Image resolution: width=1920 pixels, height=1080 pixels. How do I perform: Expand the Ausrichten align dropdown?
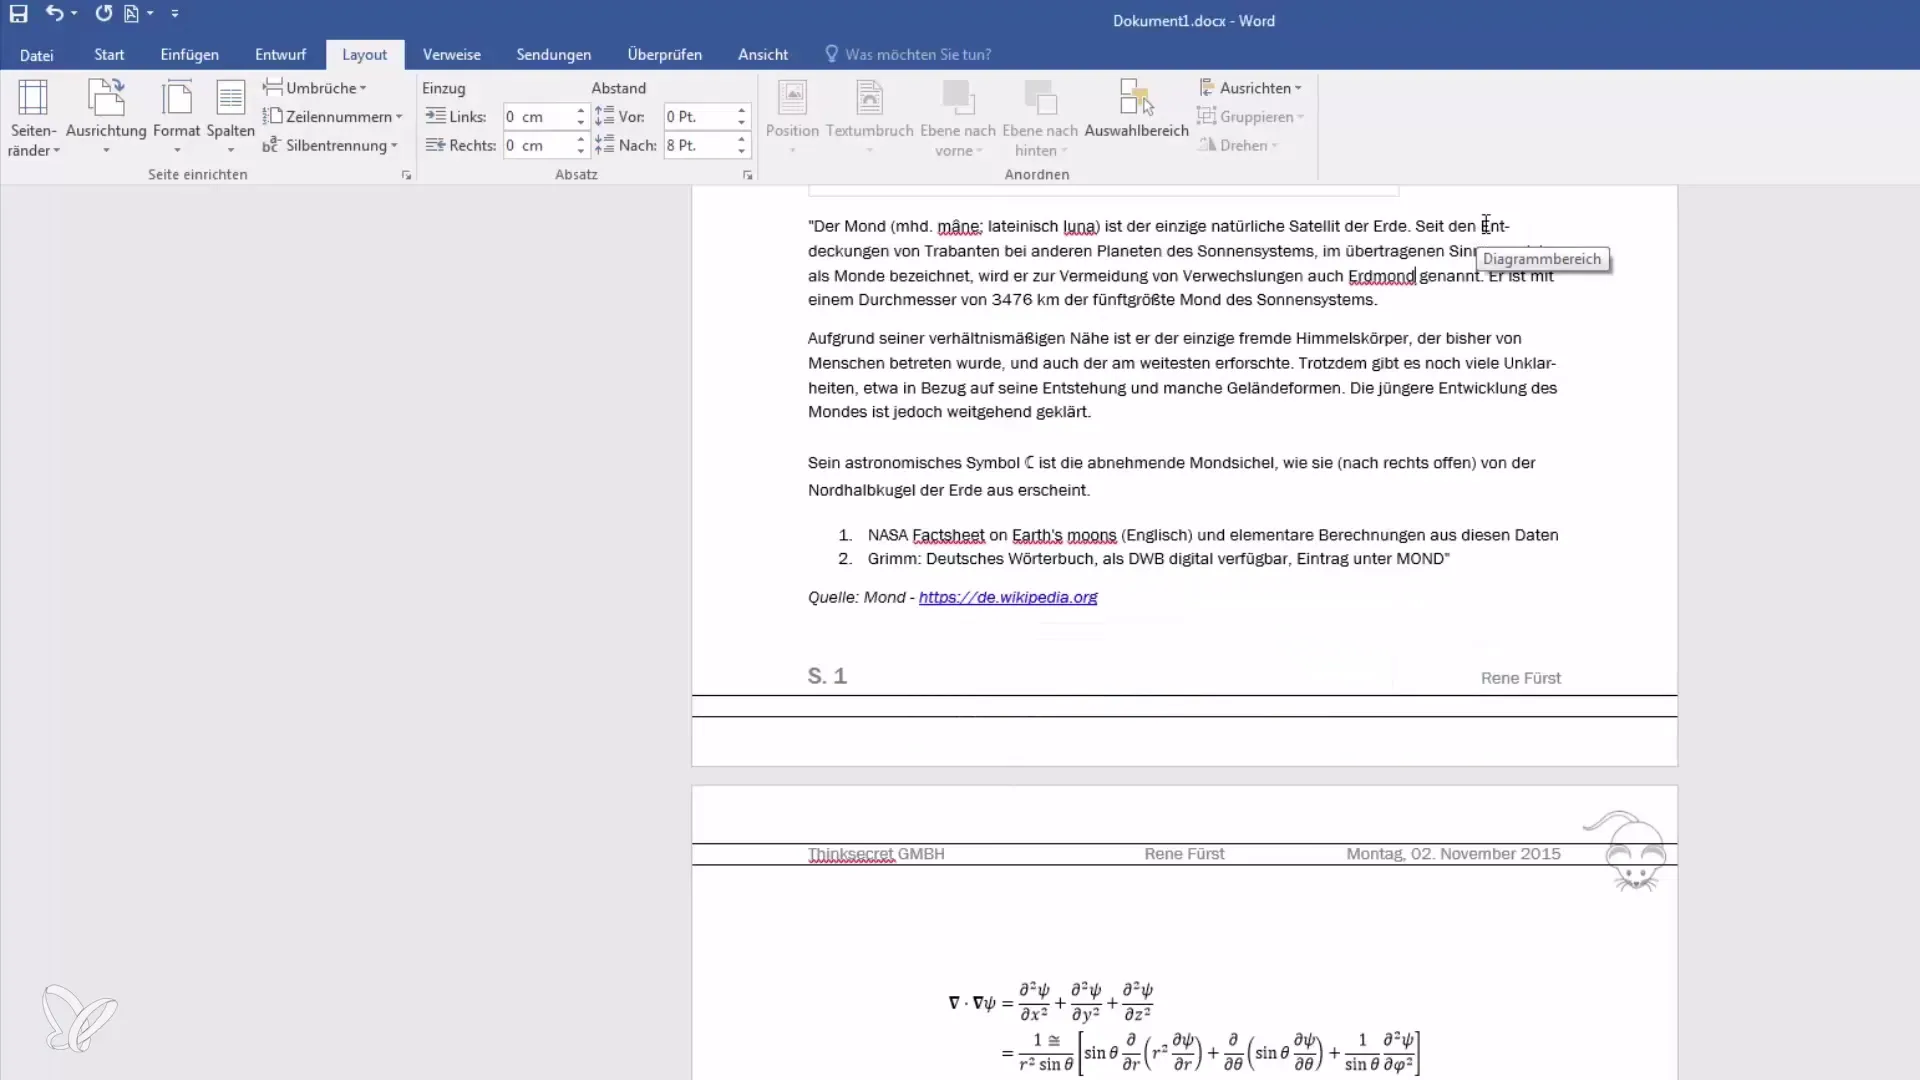[x=1251, y=88]
